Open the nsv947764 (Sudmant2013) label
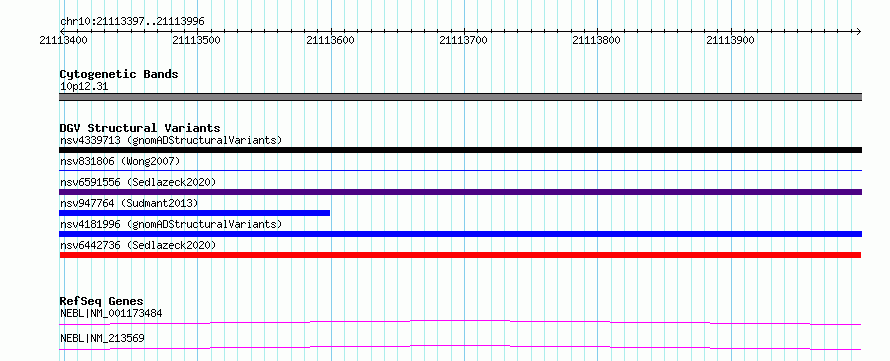Screen dimensions: 890x361 [x=129, y=203]
